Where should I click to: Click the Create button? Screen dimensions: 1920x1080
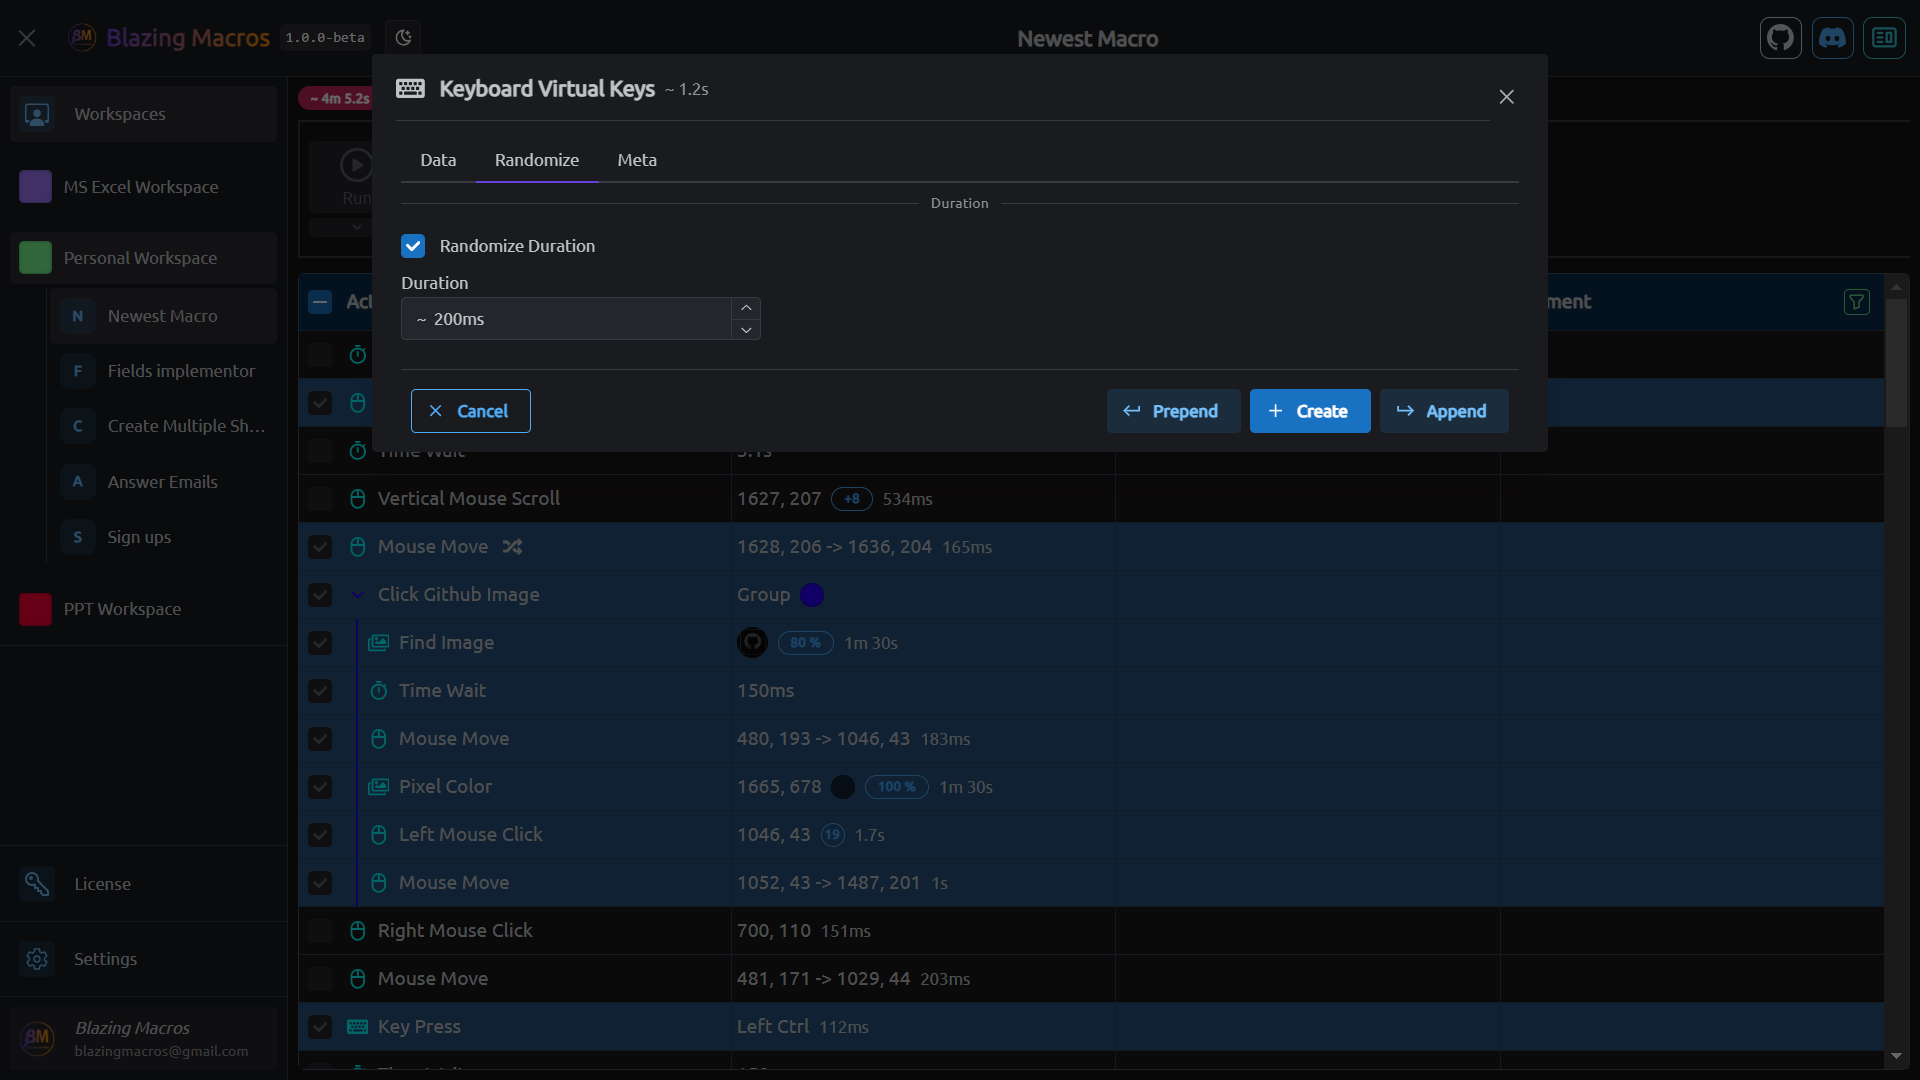click(x=1310, y=411)
